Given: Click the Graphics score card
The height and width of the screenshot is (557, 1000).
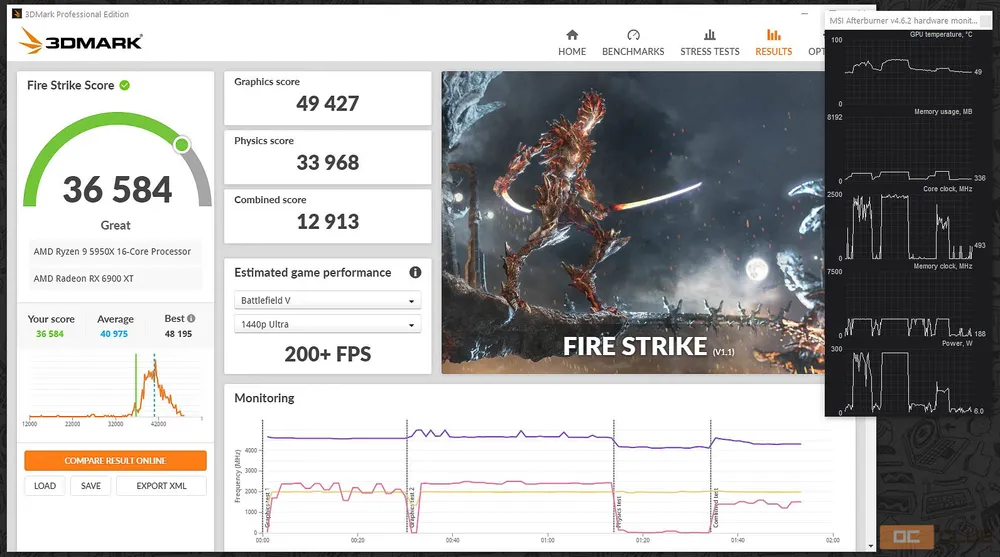Looking at the screenshot, I should (x=327, y=97).
